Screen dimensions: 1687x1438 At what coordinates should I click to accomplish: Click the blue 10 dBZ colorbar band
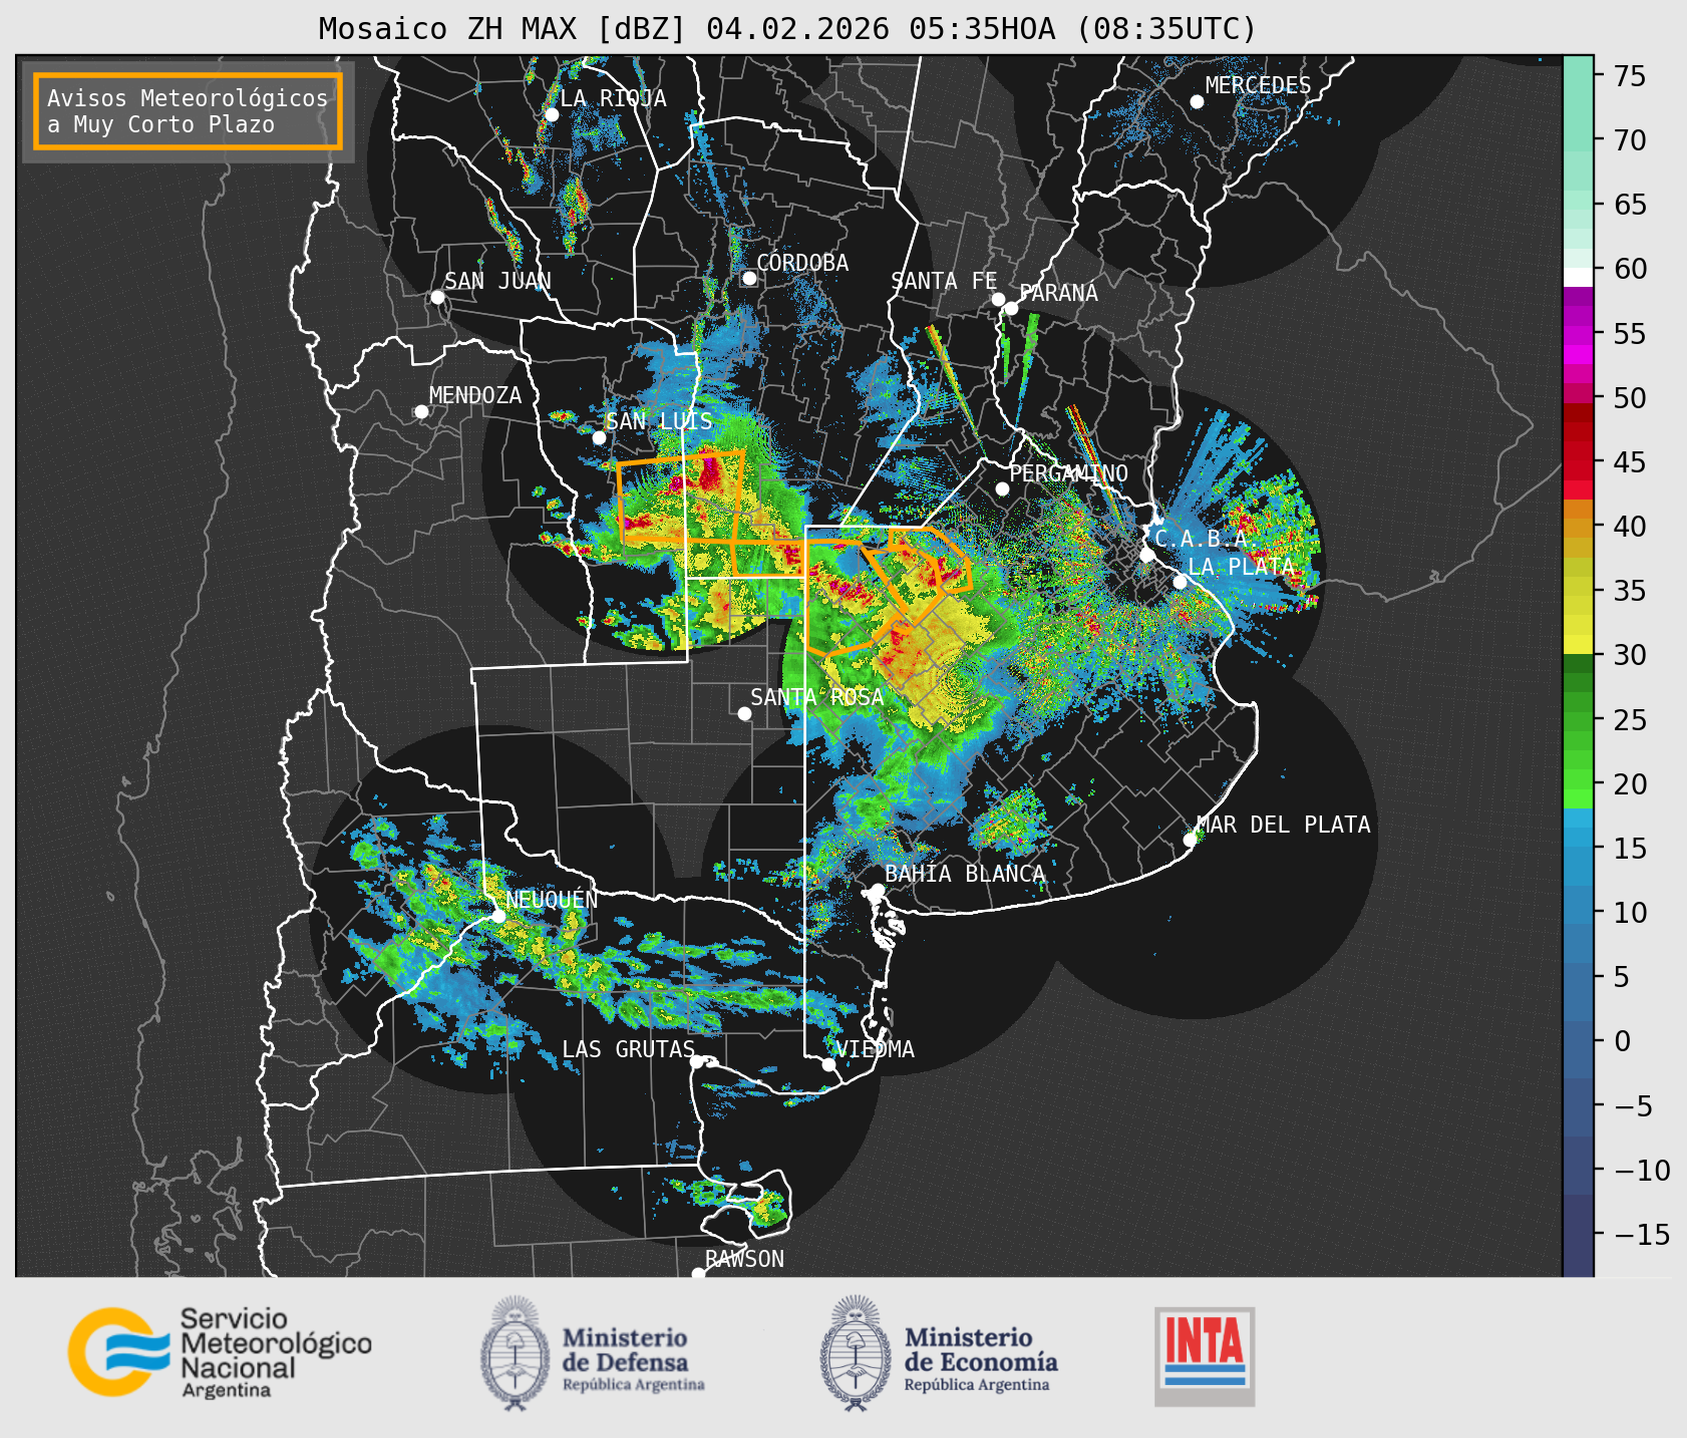pos(1577,913)
